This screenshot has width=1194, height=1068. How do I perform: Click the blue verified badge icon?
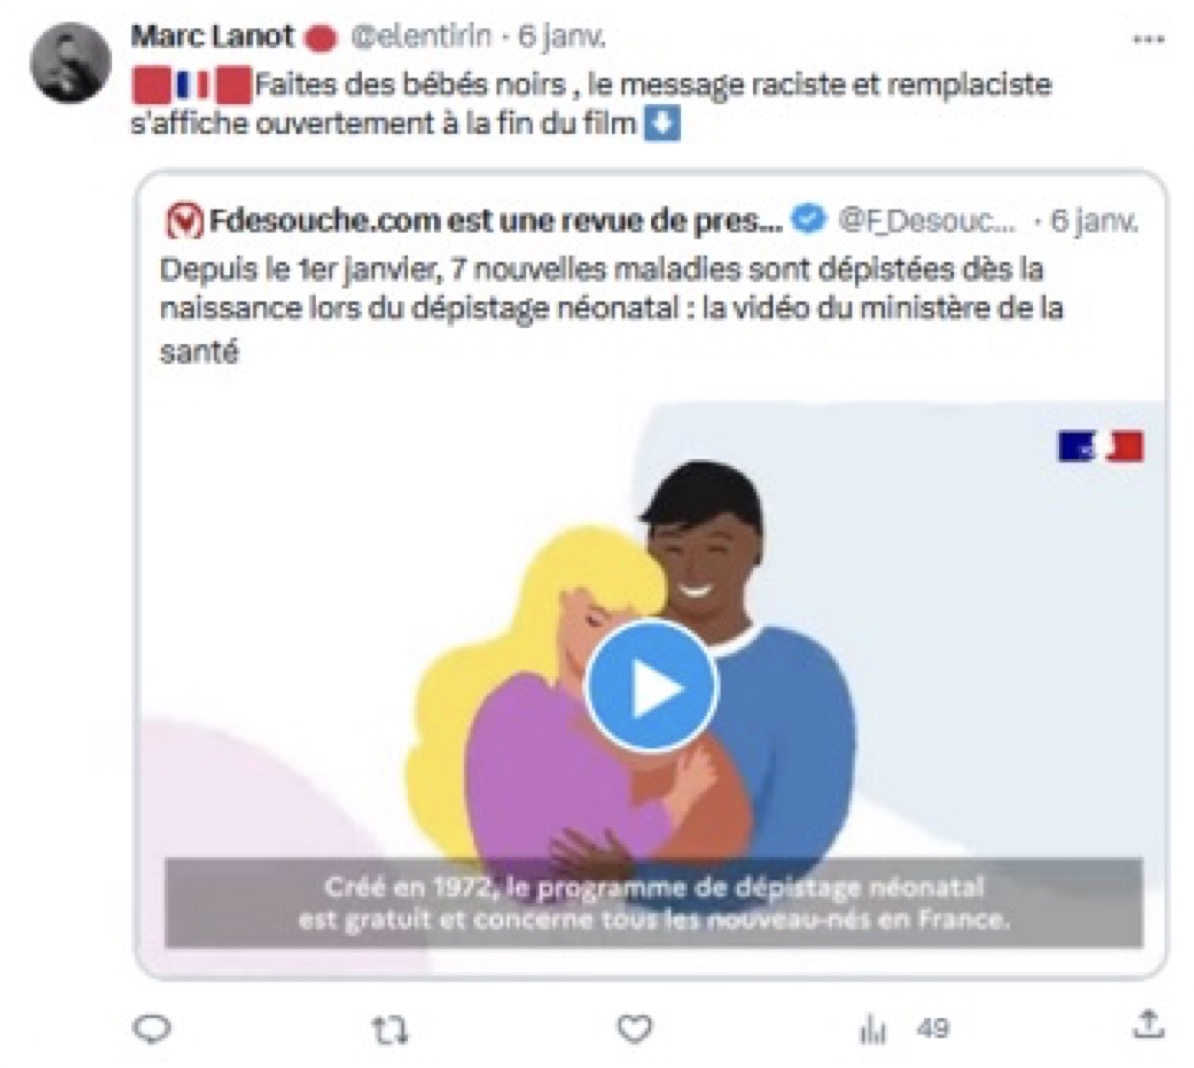(809, 219)
